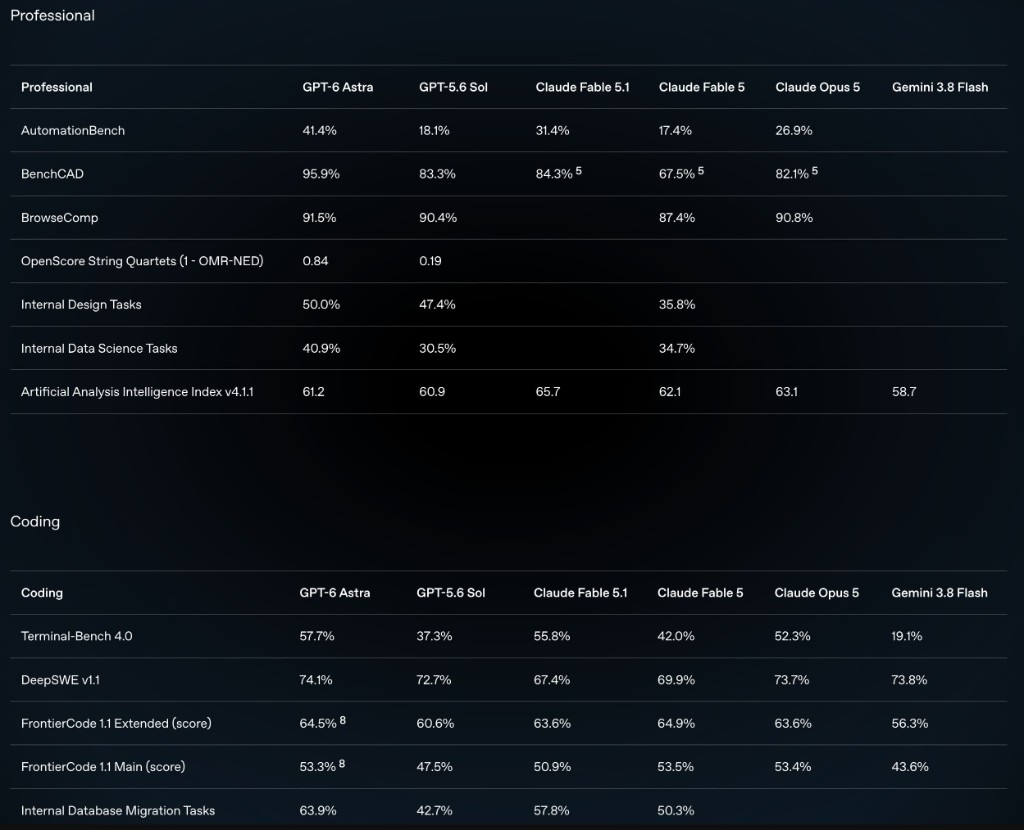Click Intelligence Index value 65.7
The width and height of the screenshot is (1024, 830).
tap(548, 392)
